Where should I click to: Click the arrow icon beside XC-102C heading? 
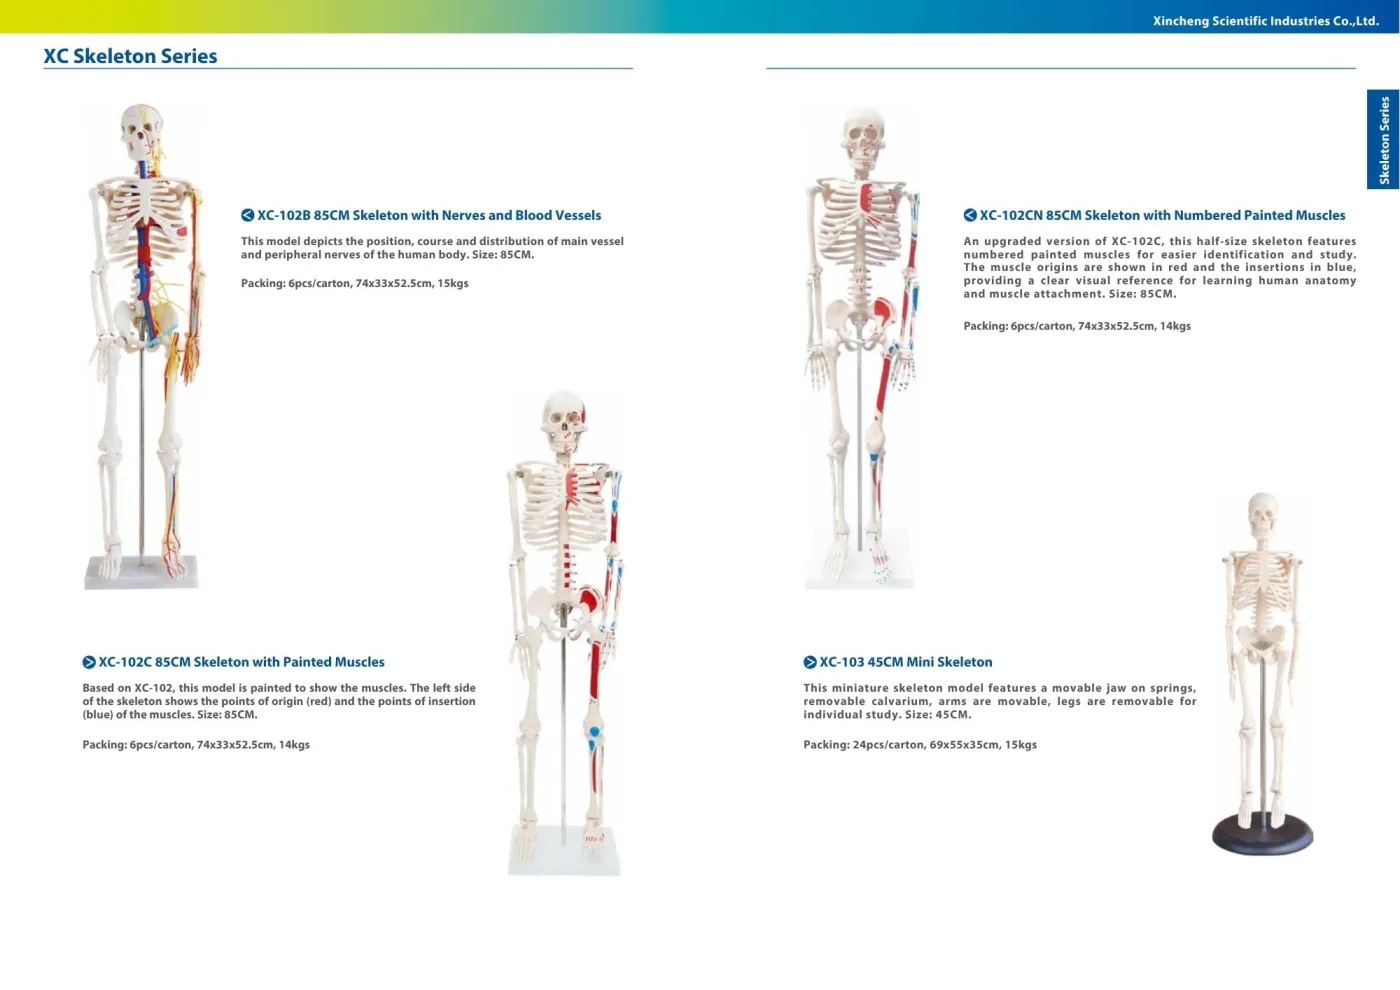[x=89, y=662]
